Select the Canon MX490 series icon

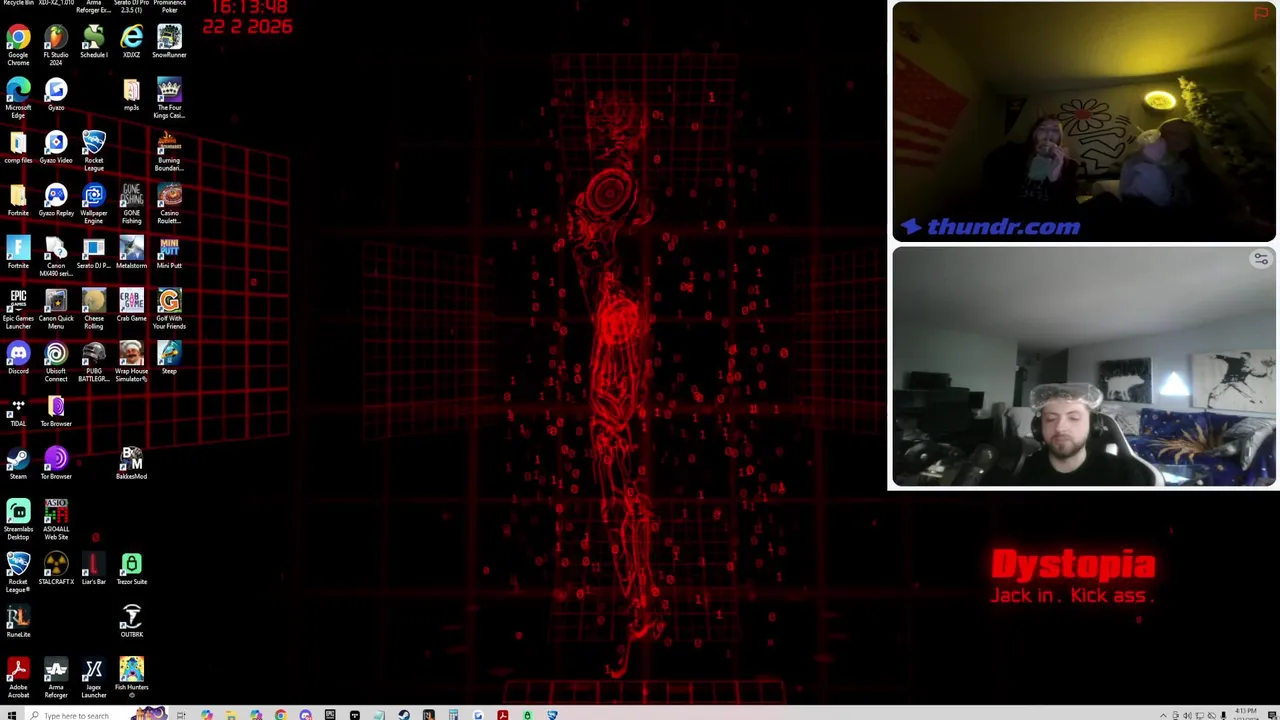(x=56, y=257)
